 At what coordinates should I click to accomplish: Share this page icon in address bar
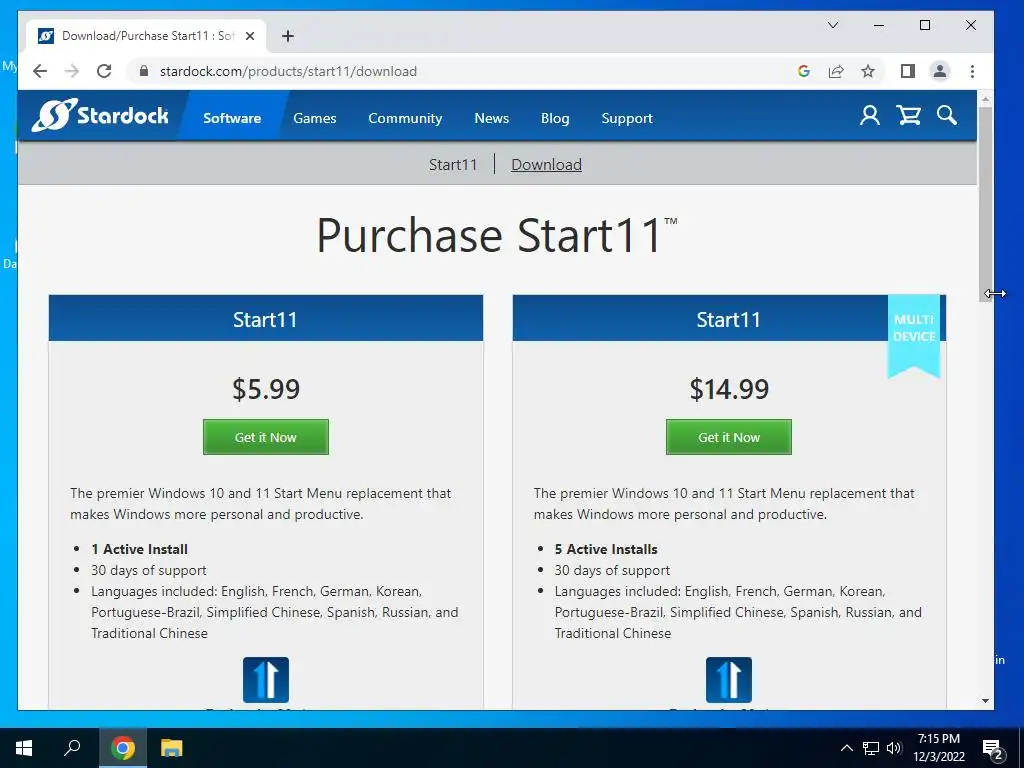(836, 71)
